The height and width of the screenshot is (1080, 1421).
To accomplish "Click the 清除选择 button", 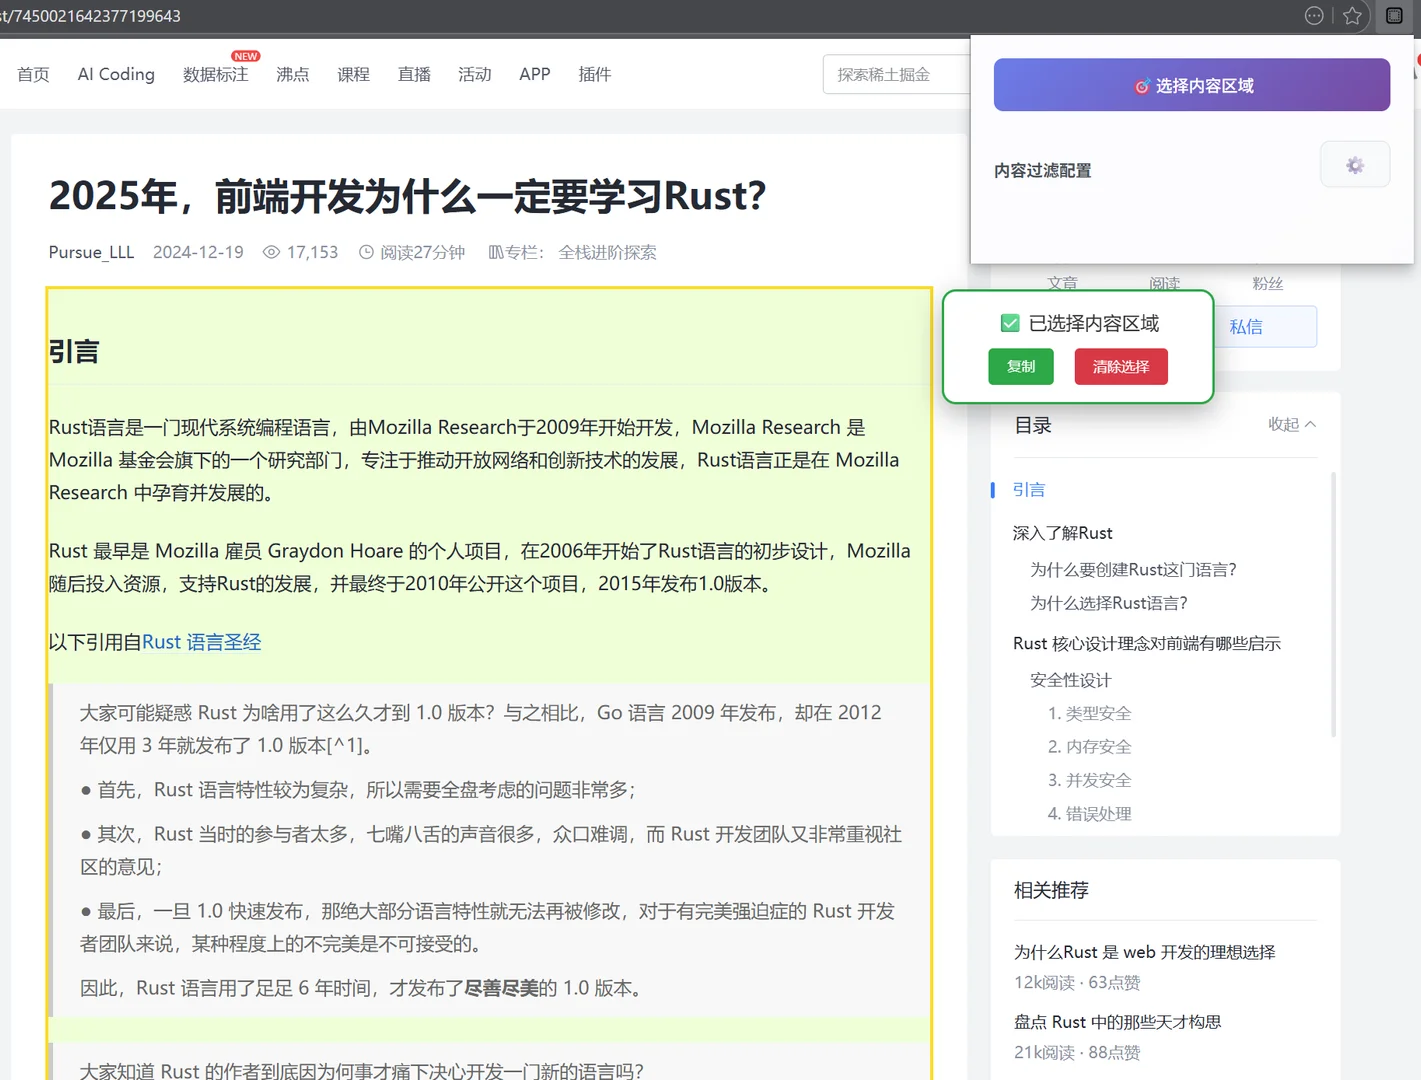I will point(1120,366).
